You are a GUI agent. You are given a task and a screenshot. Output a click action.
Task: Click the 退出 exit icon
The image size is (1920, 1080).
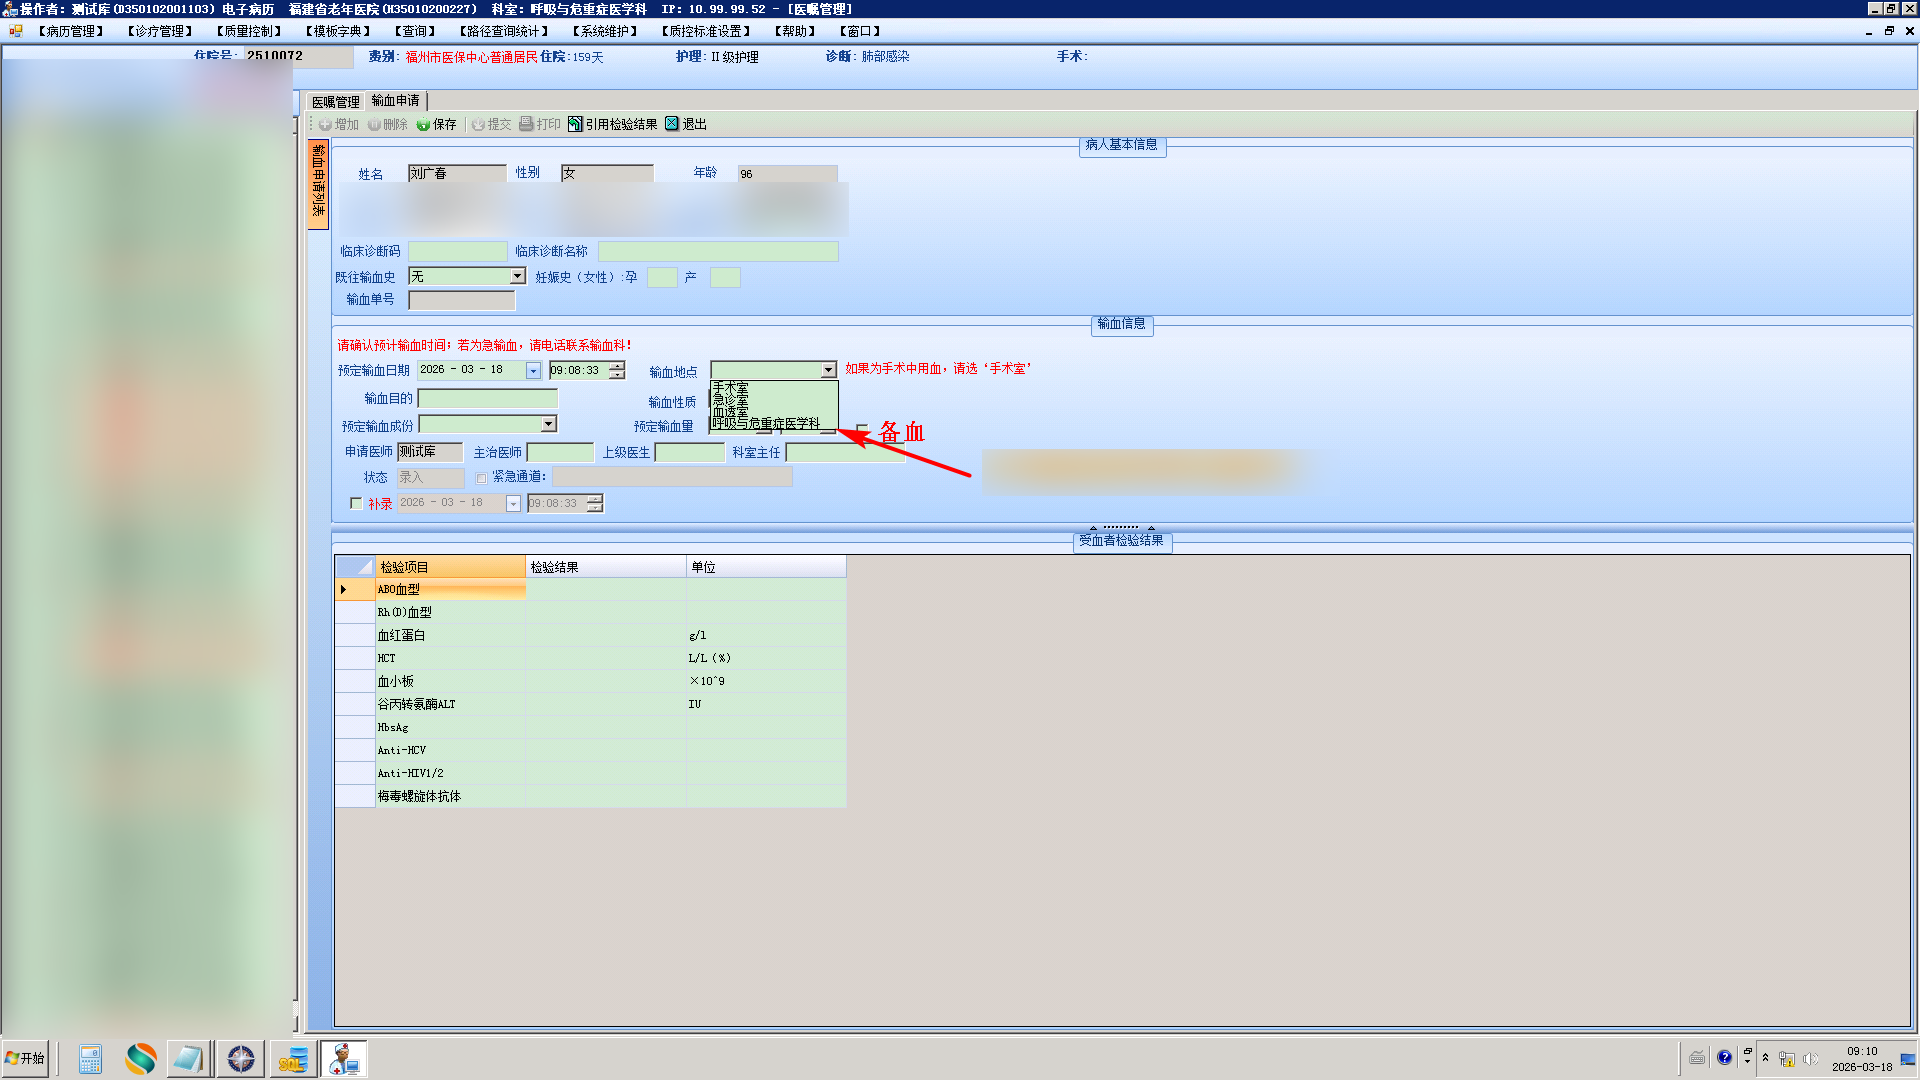672,124
